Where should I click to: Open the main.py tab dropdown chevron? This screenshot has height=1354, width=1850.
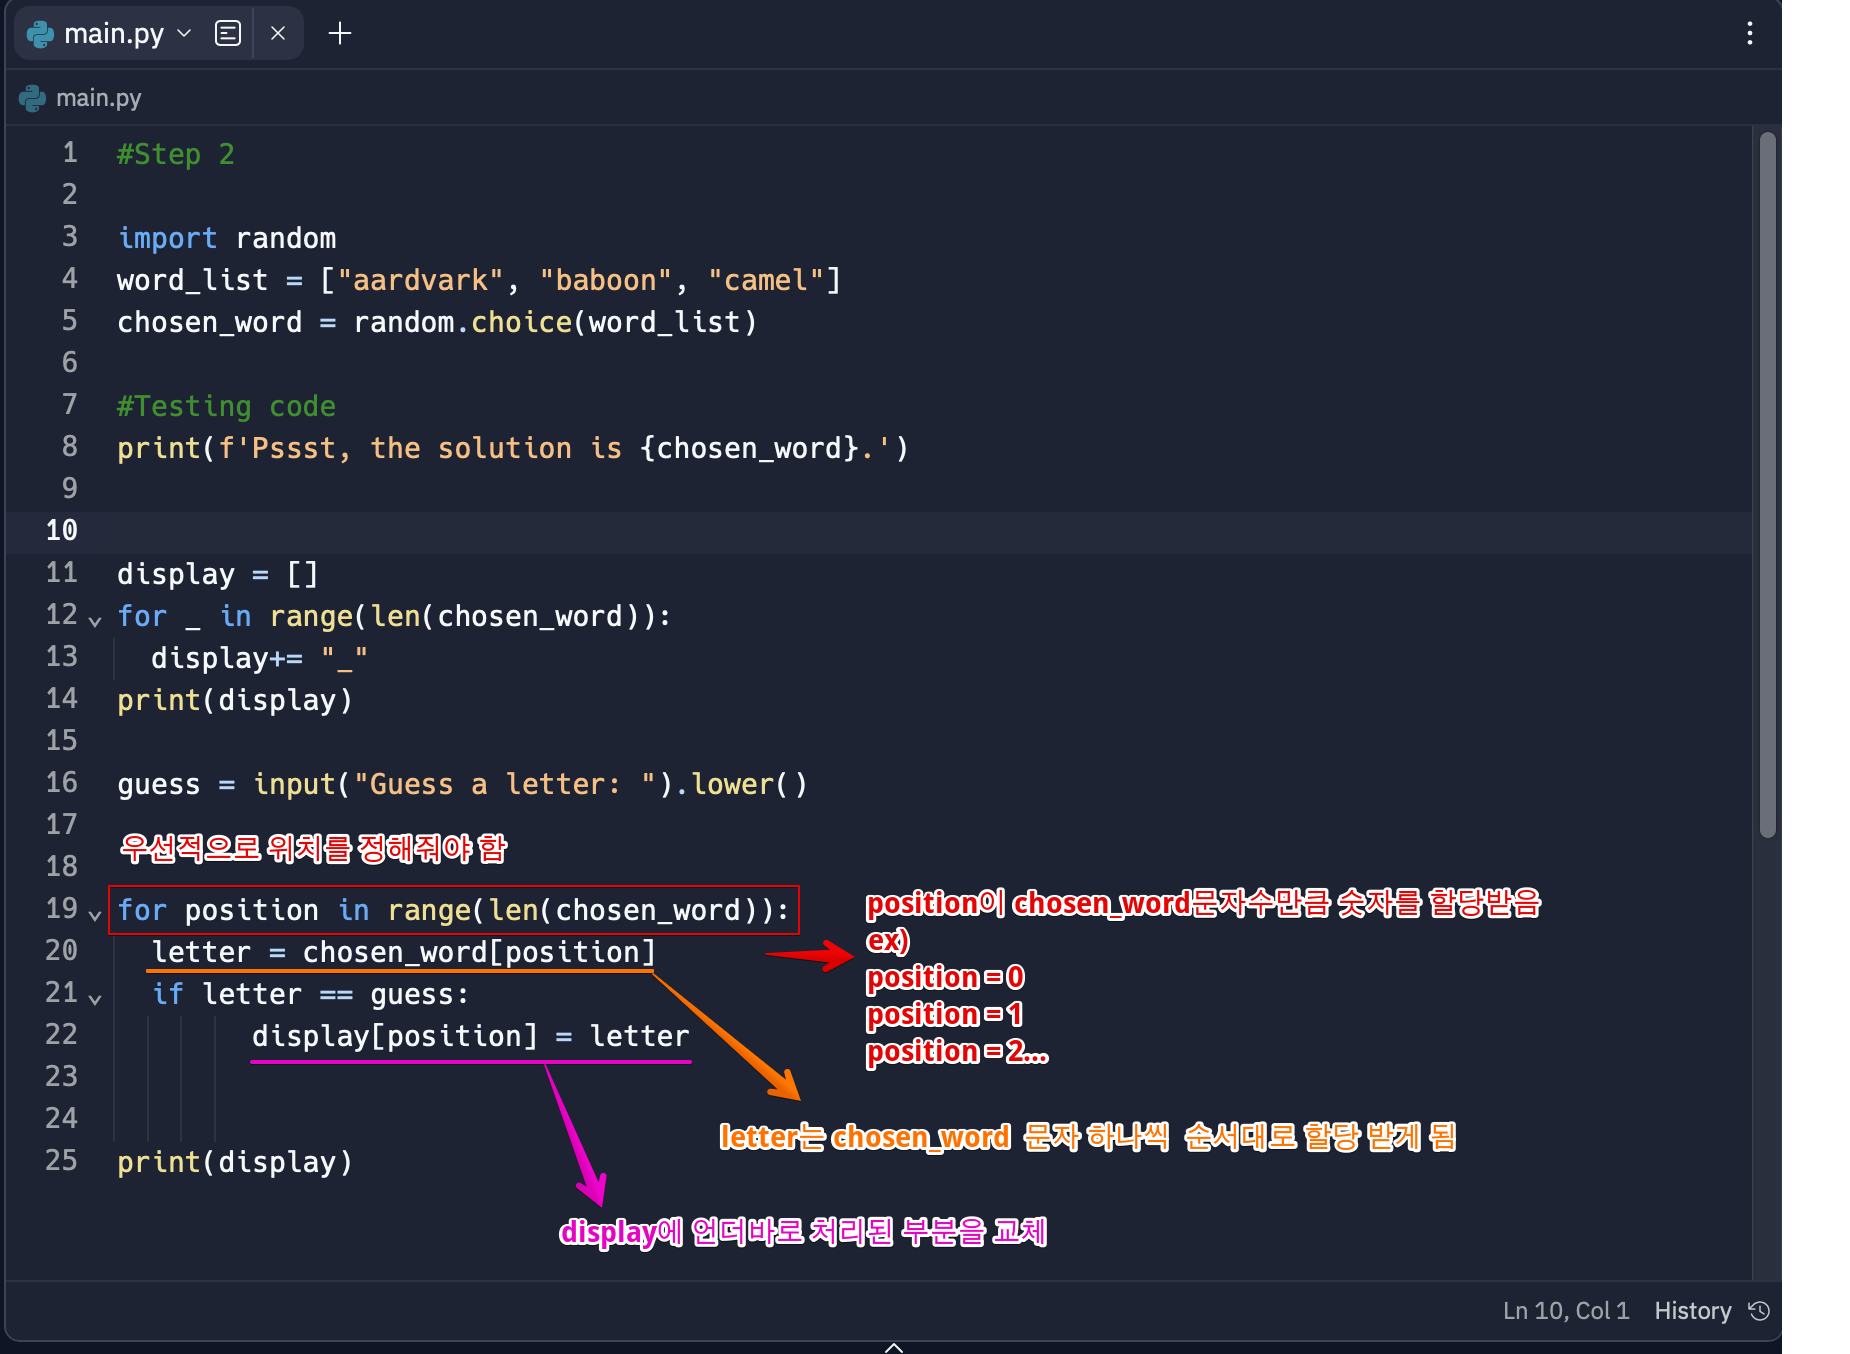point(184,34)
